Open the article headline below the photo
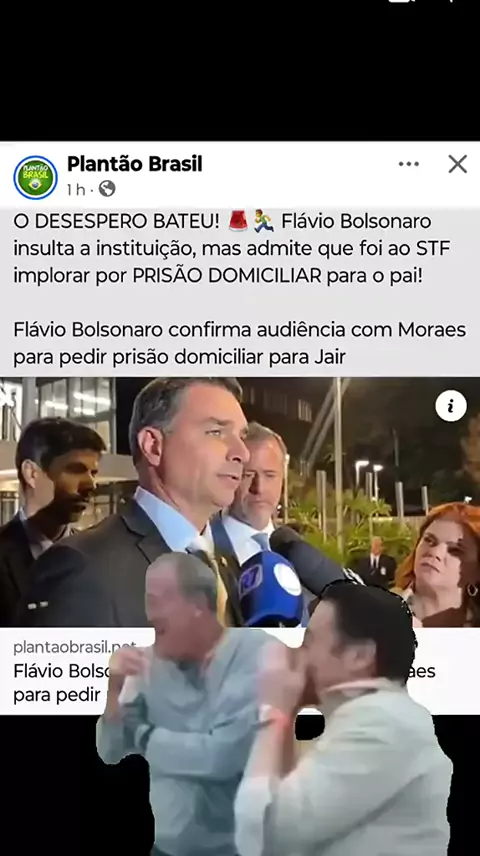This screenshot has height=856, width=480. (60, 682)
